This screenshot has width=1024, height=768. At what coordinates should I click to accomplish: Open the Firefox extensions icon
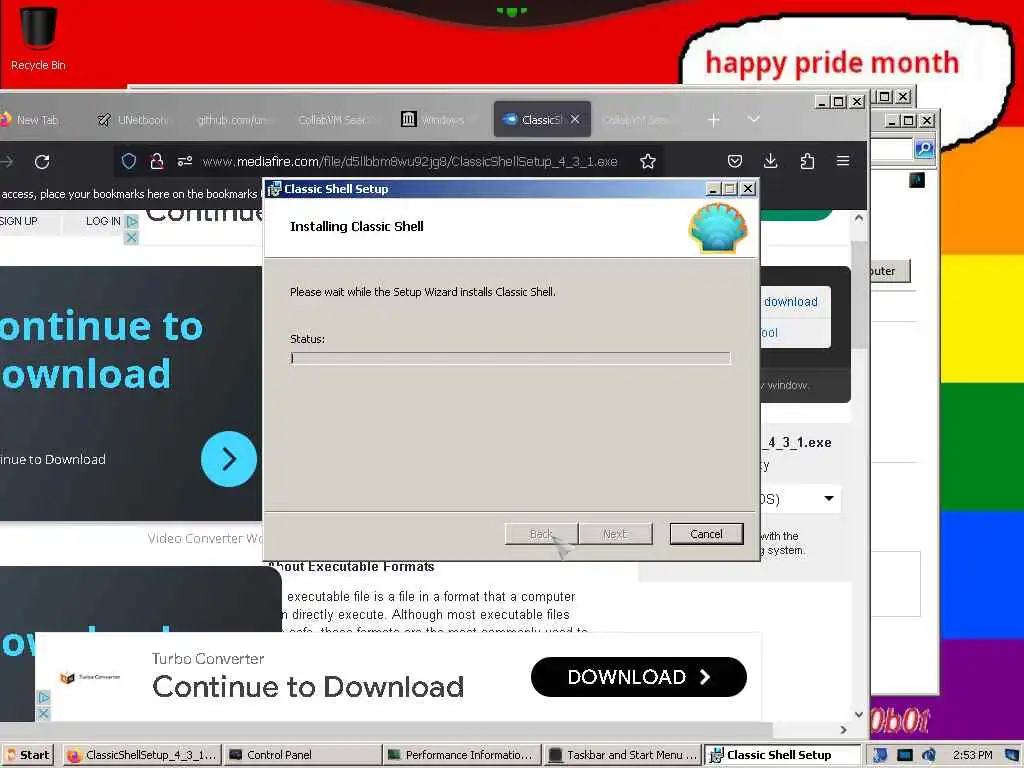pyautogui.click(x=807, y=161)
